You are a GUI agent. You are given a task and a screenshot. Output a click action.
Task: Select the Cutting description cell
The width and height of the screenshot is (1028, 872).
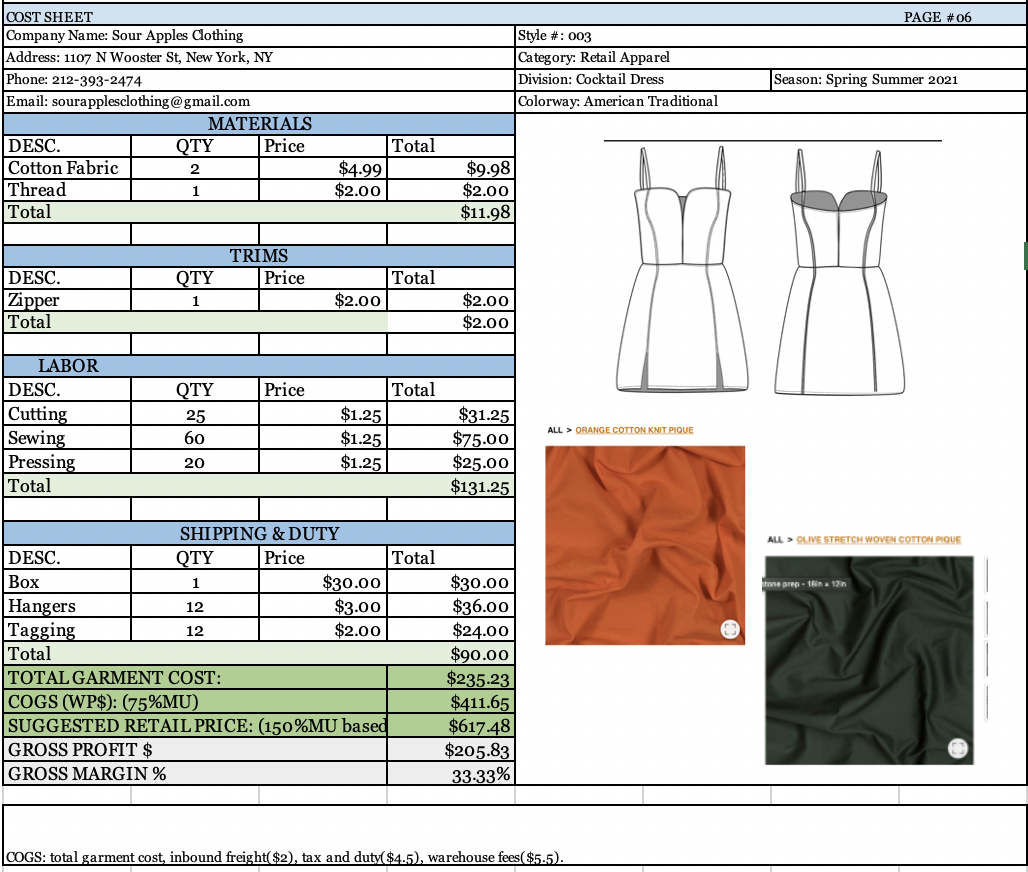click(x=68, y=414)
